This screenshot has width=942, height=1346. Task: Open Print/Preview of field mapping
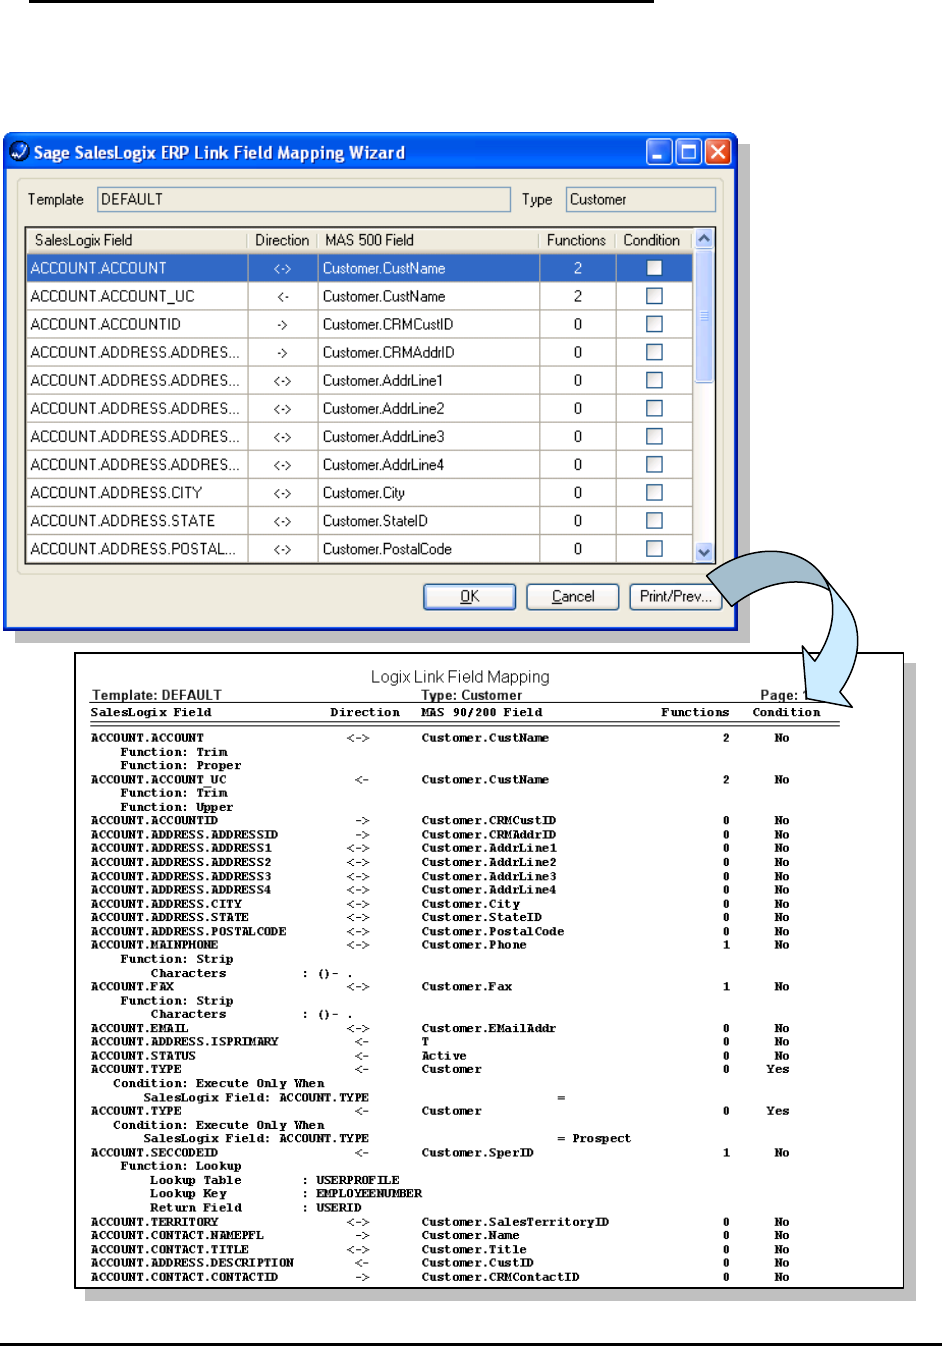point(676,596)
